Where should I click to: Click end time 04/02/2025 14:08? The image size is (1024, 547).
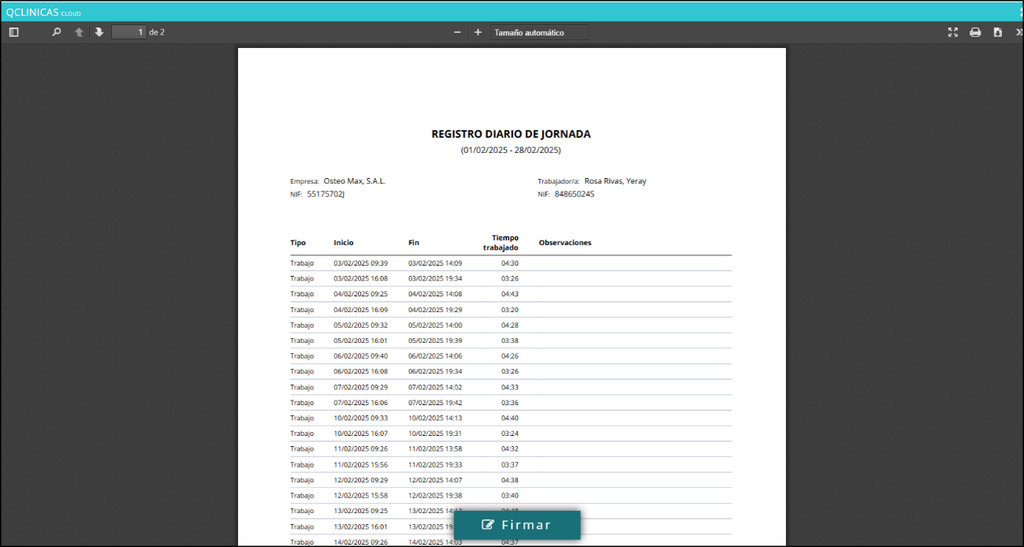435,294
